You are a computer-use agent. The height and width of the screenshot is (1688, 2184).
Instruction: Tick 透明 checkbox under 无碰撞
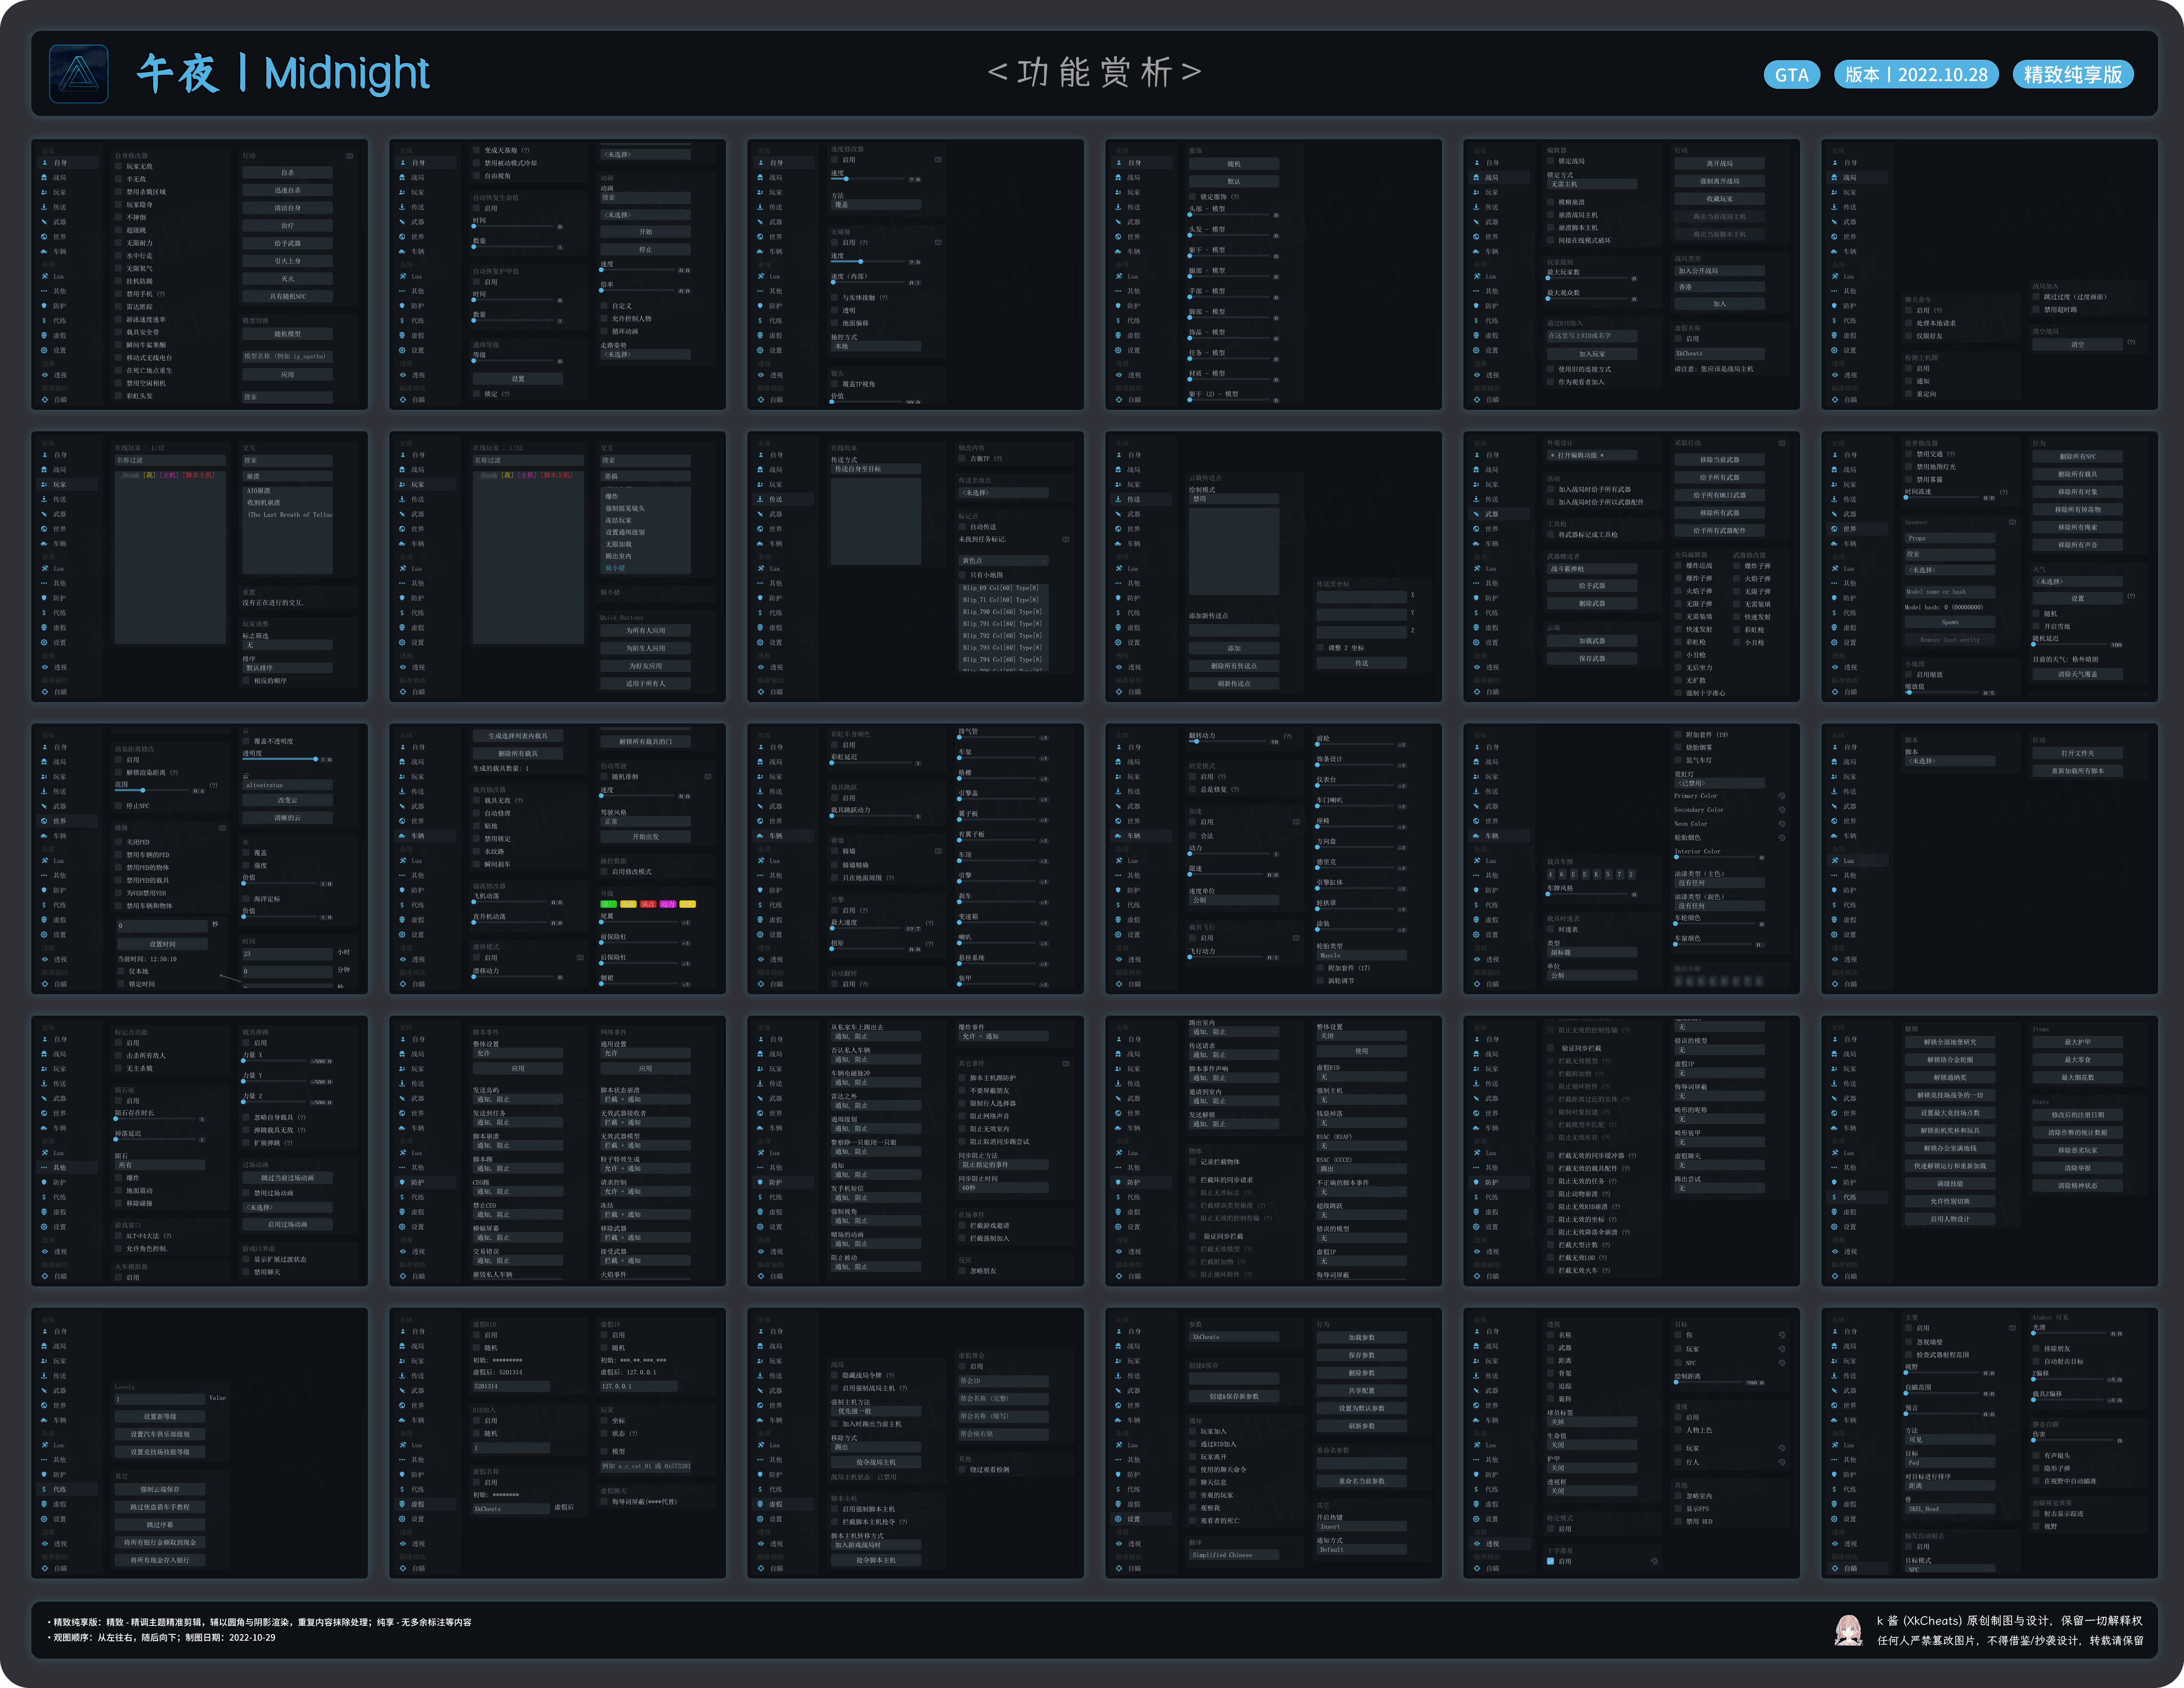click(835, 310)
